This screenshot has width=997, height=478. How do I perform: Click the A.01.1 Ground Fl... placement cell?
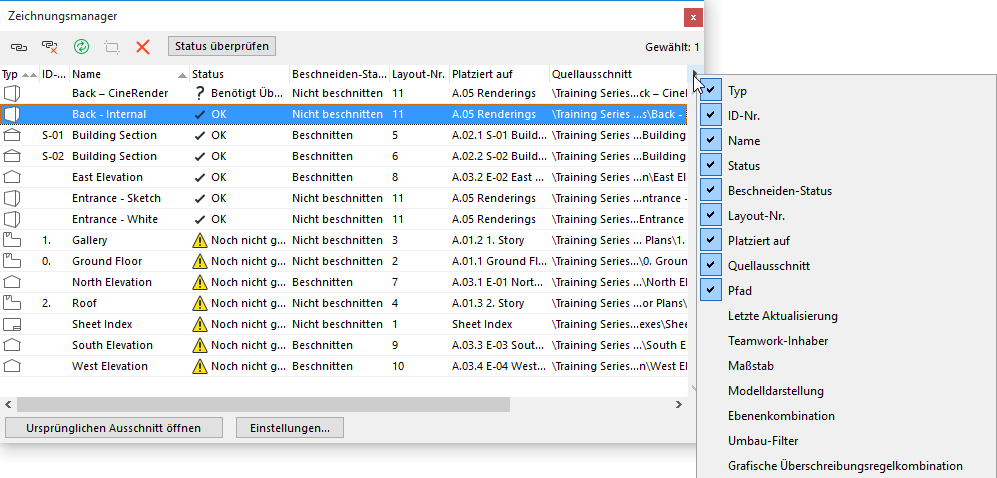point(499,261)
